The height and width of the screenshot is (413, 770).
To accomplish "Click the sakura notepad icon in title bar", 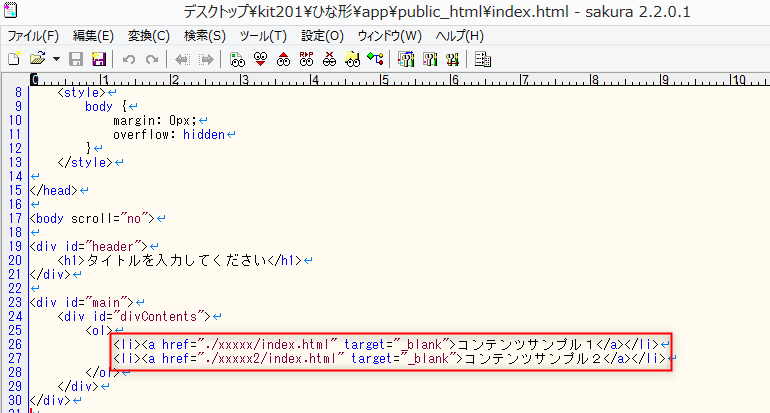I will 10,10.
